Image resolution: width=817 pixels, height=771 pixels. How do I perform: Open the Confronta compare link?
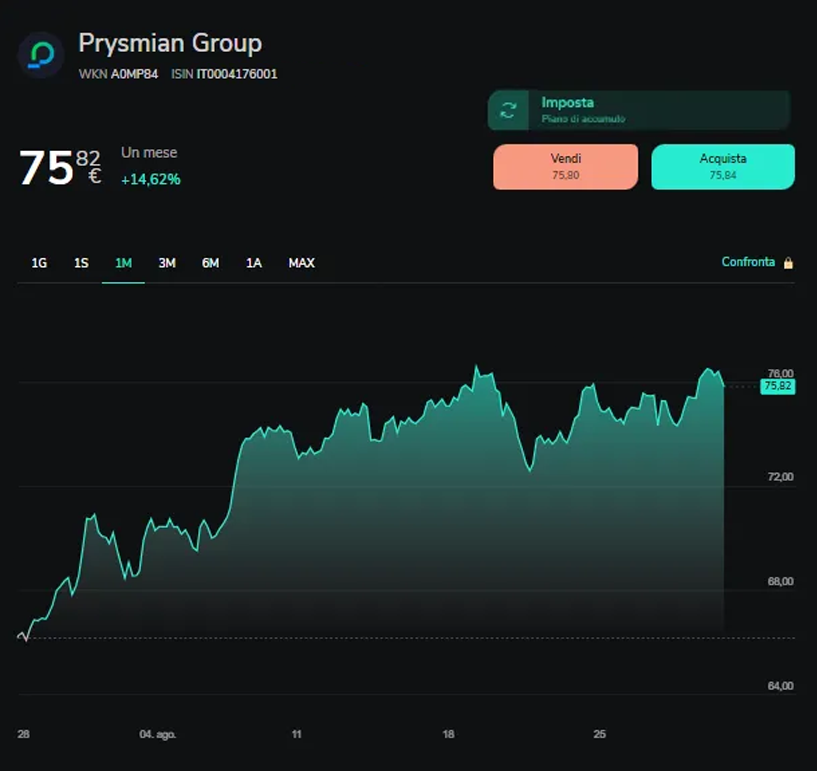point(748,262)
